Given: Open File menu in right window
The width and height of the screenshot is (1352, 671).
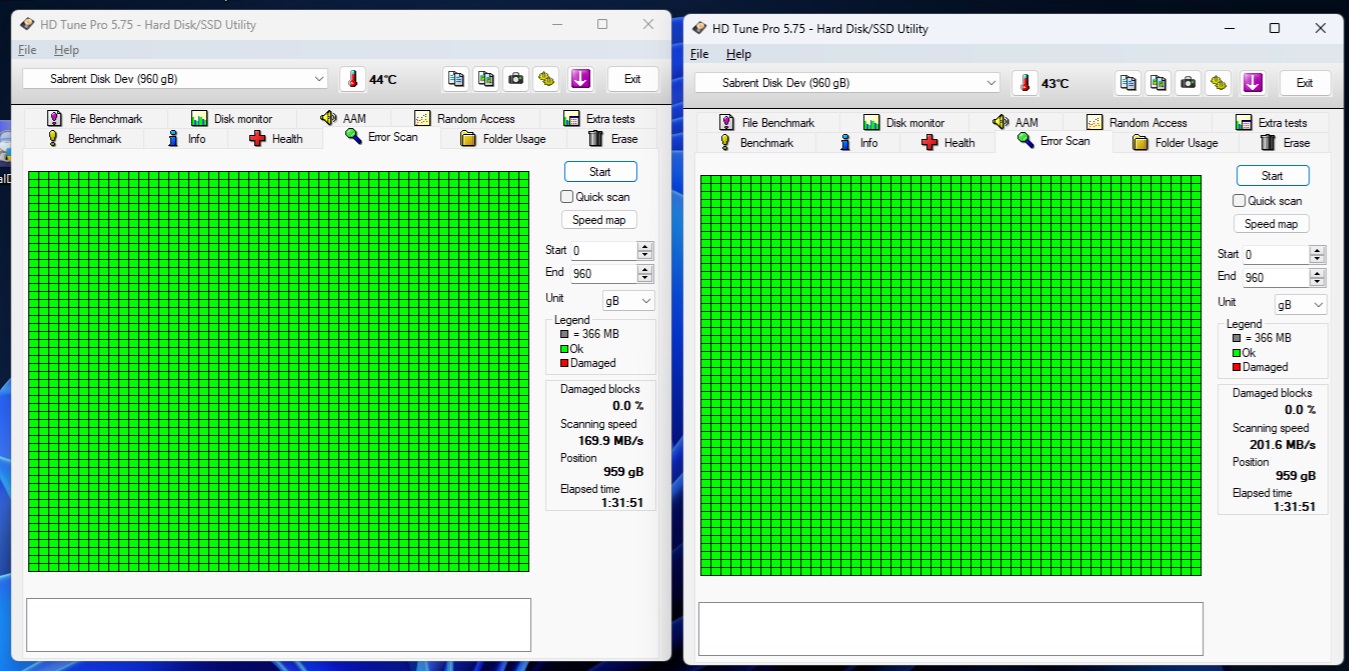Looking at the screenshot, I should (x=699, y=54).
